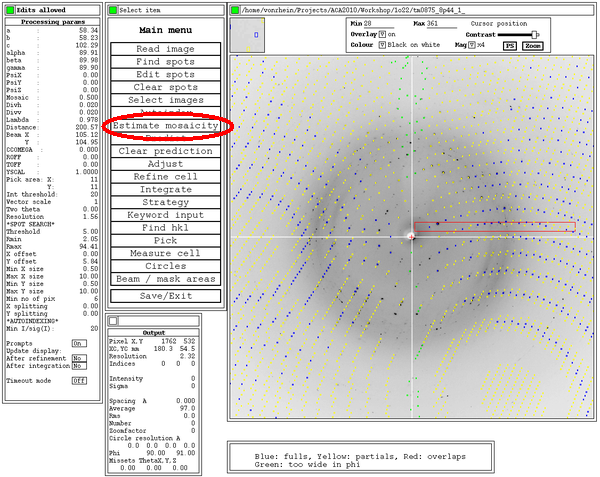Screen dimensions: 600x477
Task: Click the Integrate button
Action: point(165,189)
